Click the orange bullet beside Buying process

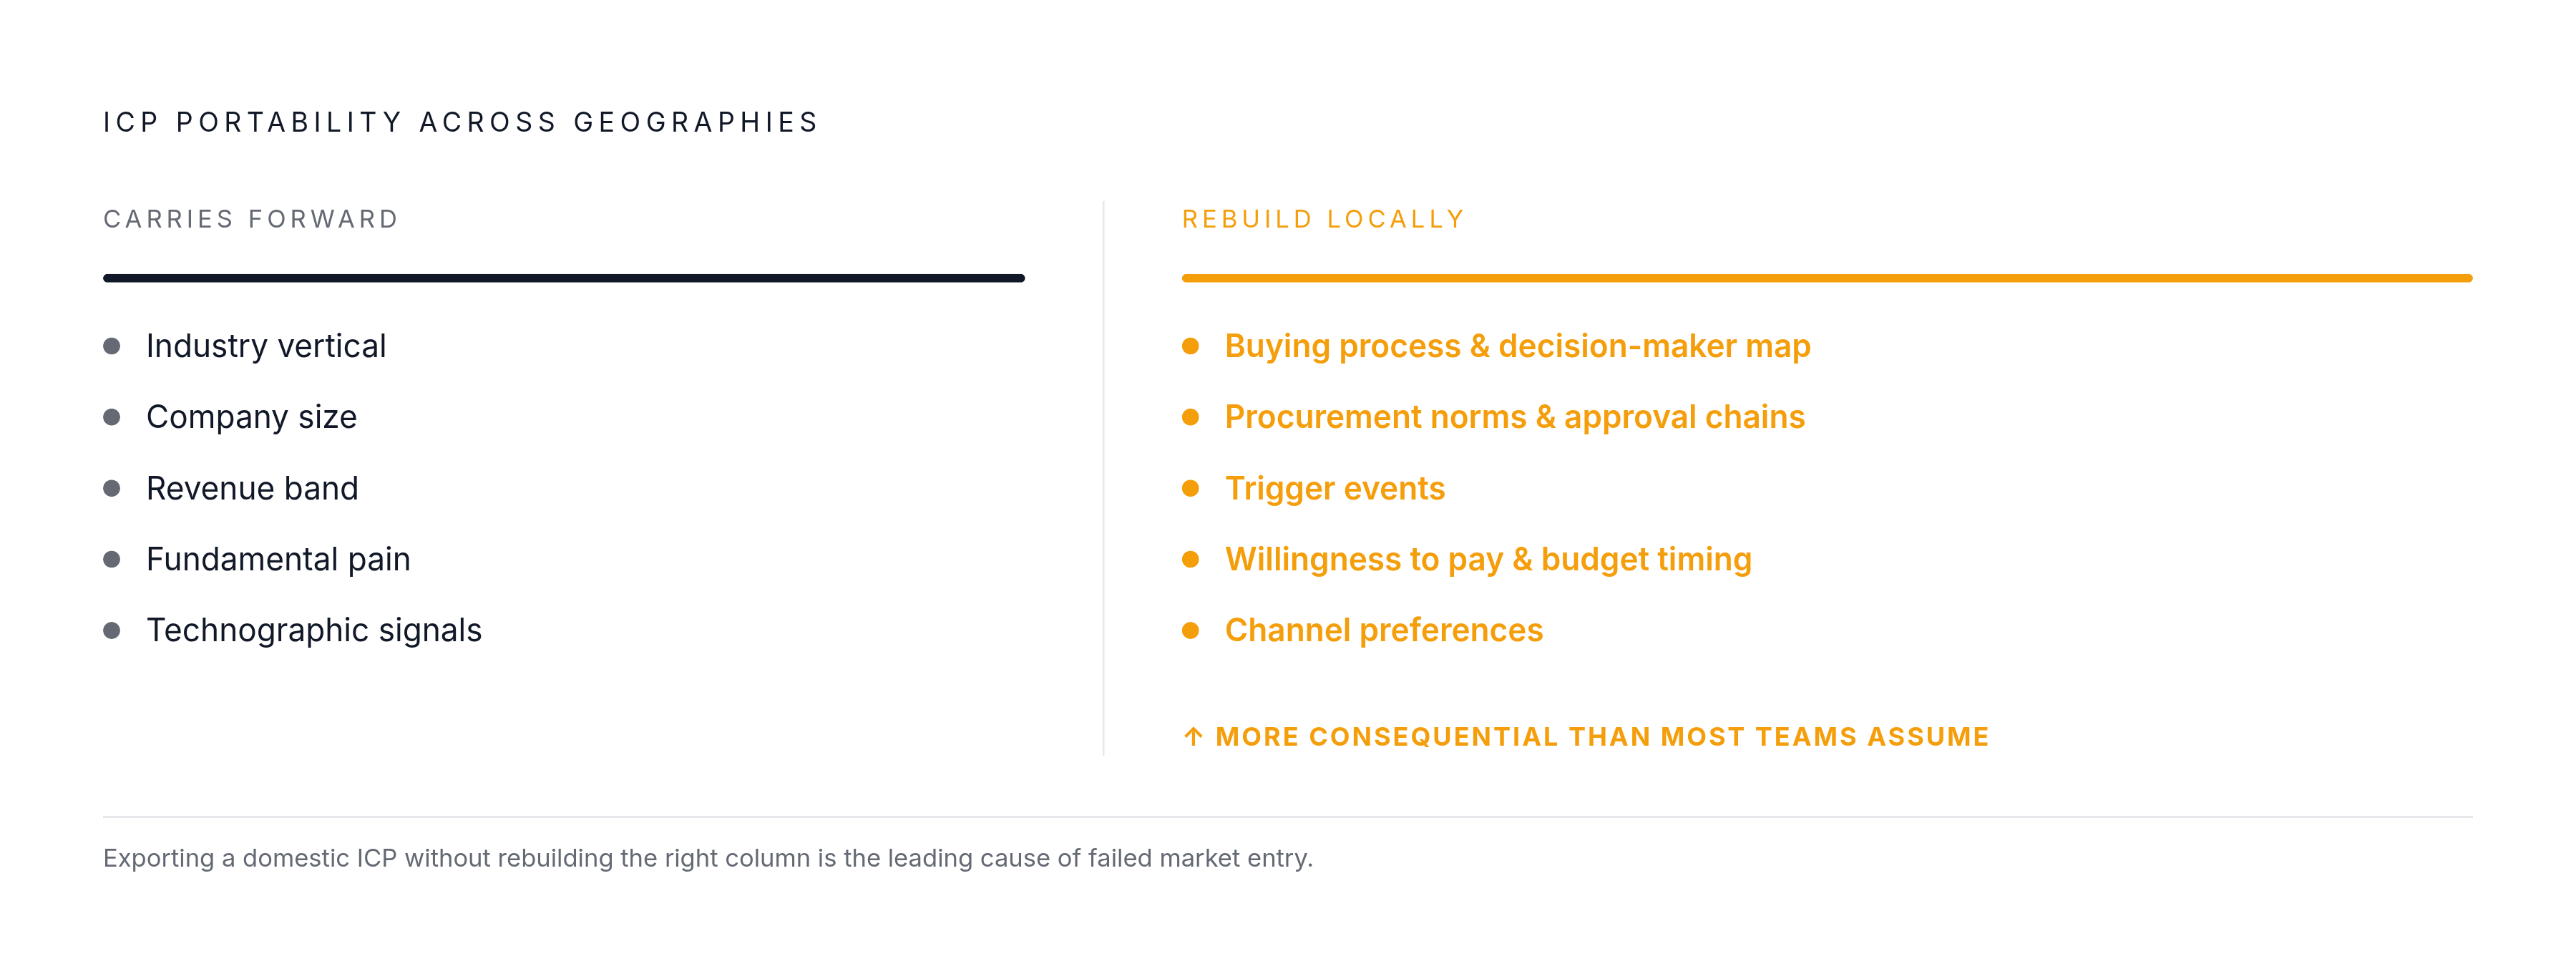pos(1190,346)
